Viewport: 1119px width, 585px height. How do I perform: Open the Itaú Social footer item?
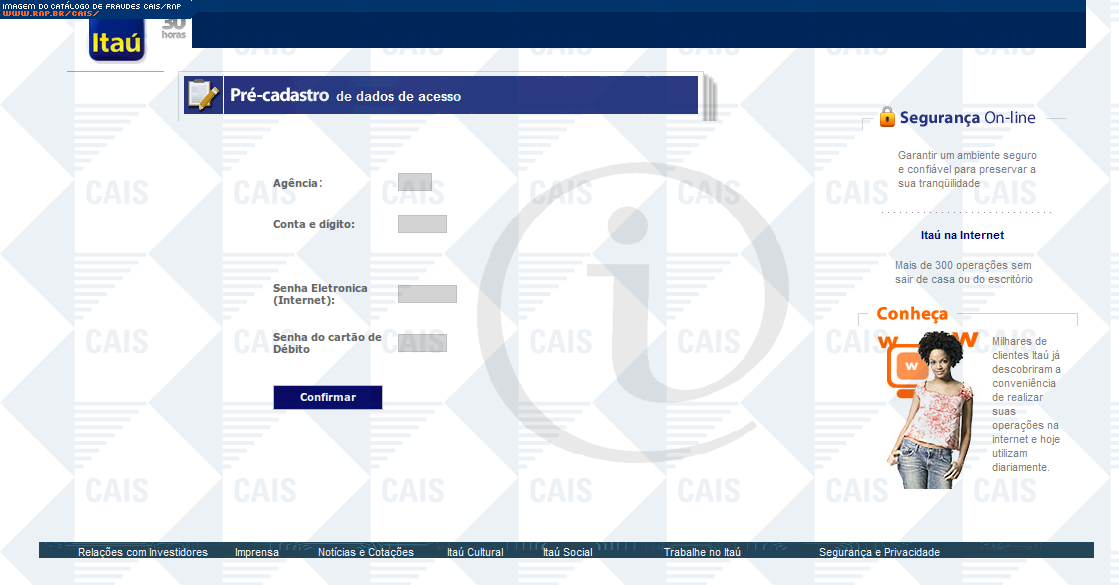(567, 552)
